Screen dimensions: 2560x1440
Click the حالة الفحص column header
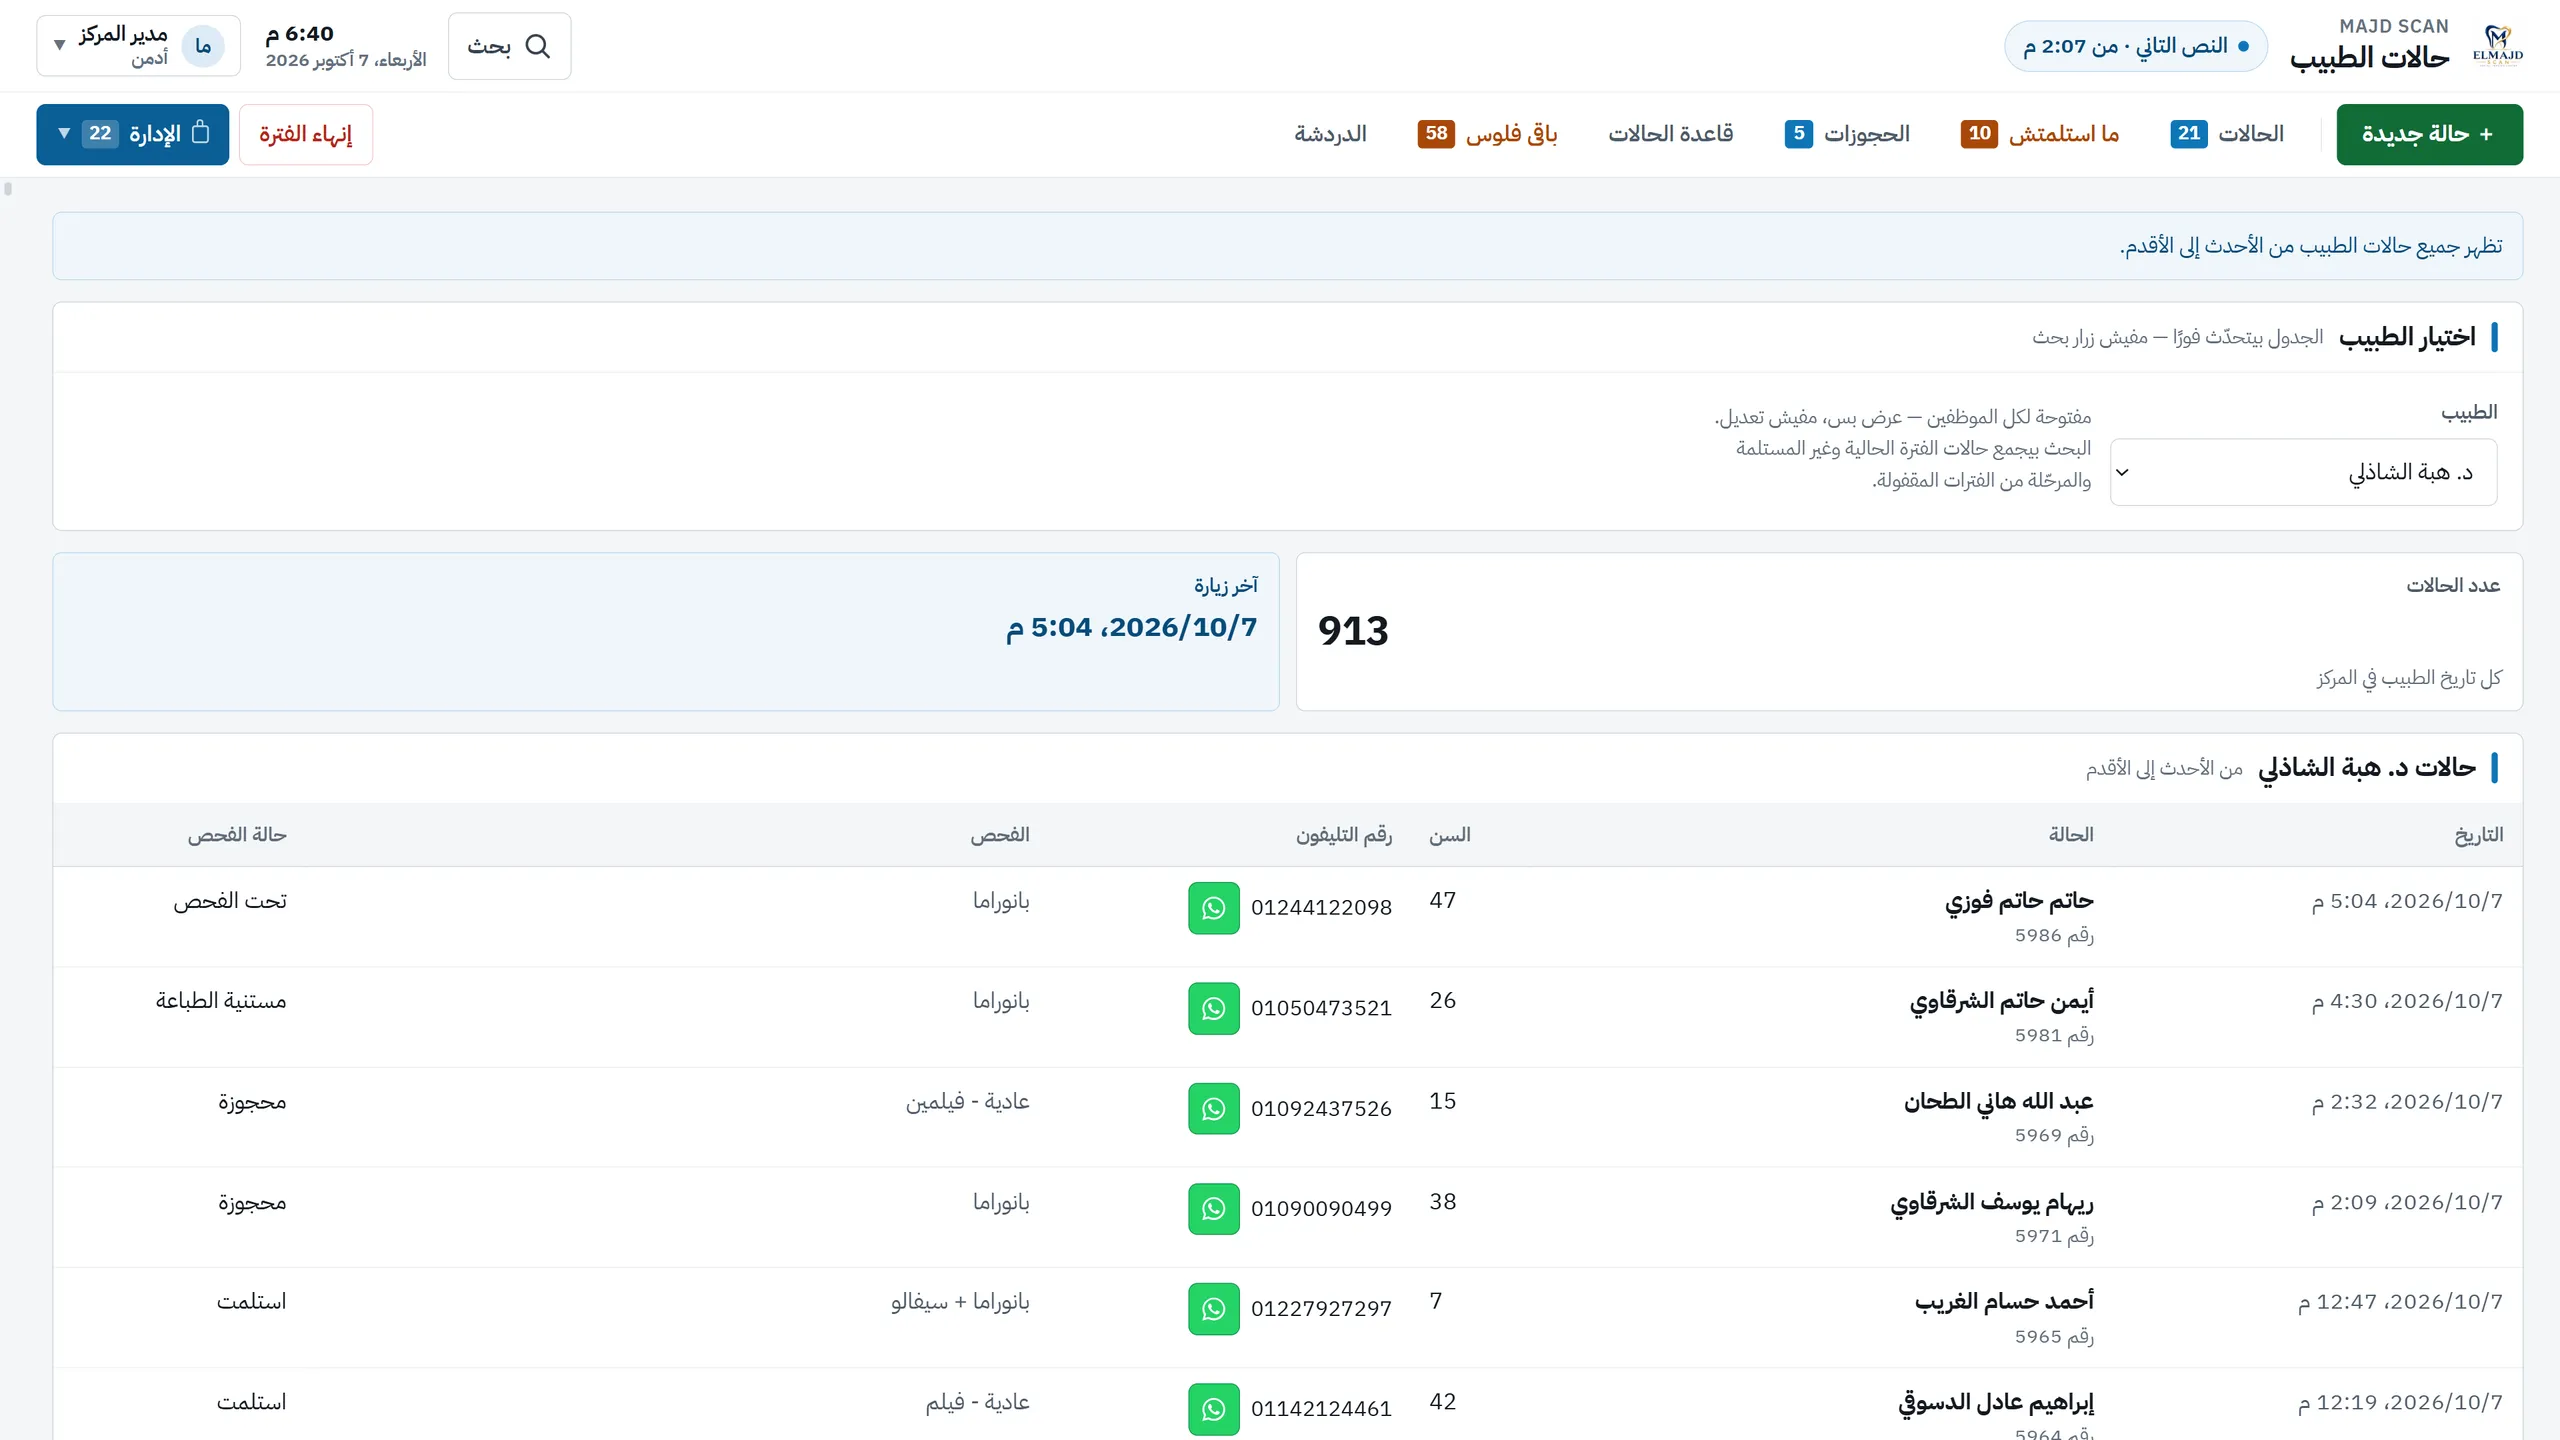click(237, 835)
